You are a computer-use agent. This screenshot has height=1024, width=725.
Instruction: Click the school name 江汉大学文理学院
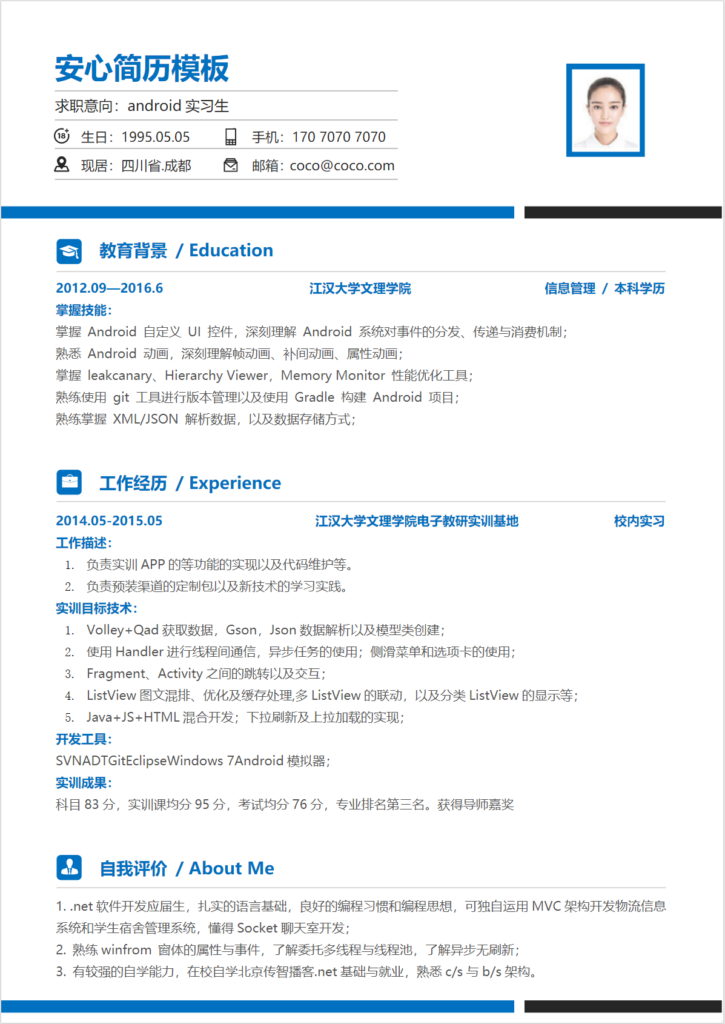click(x=360, y=289)
